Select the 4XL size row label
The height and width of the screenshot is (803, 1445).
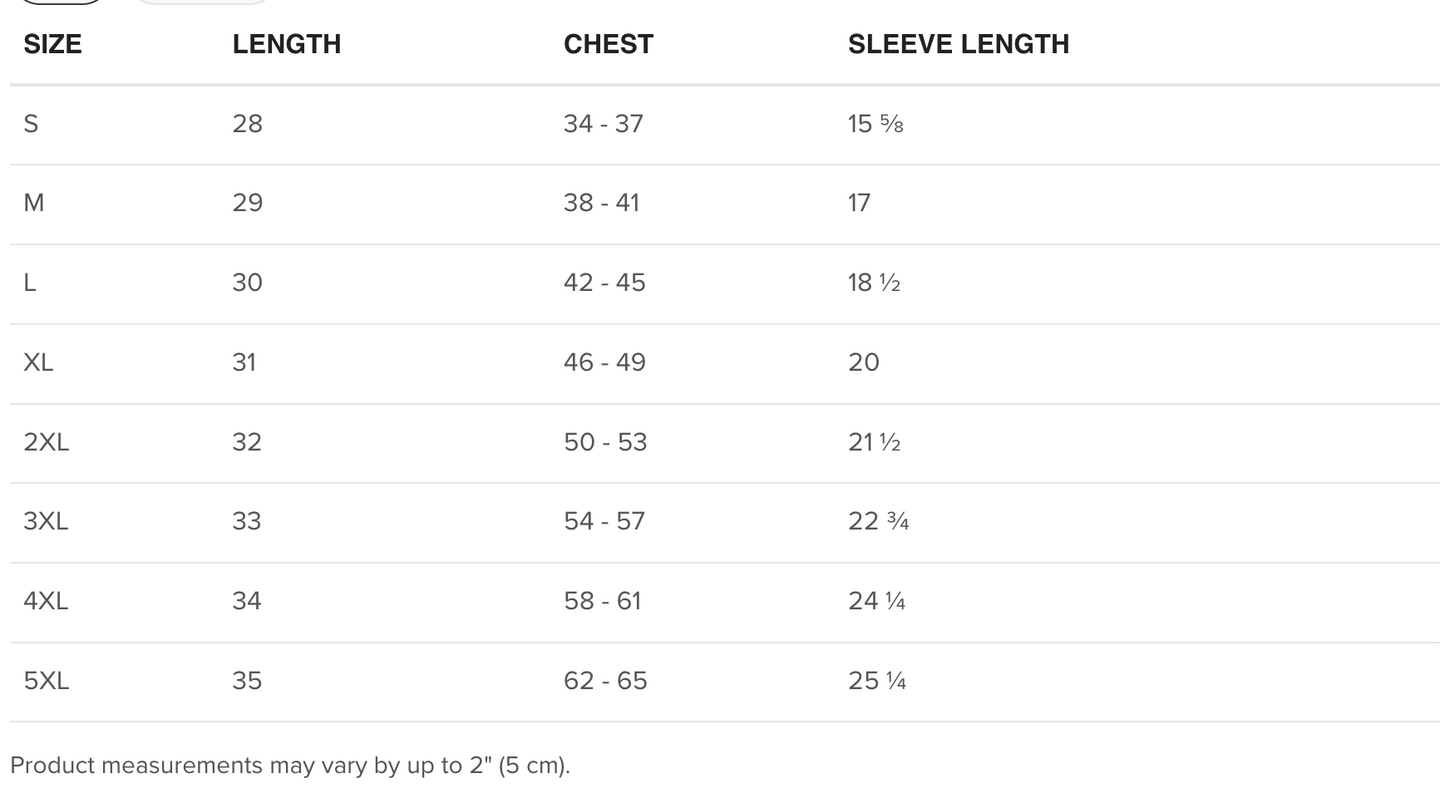[46, 601]
